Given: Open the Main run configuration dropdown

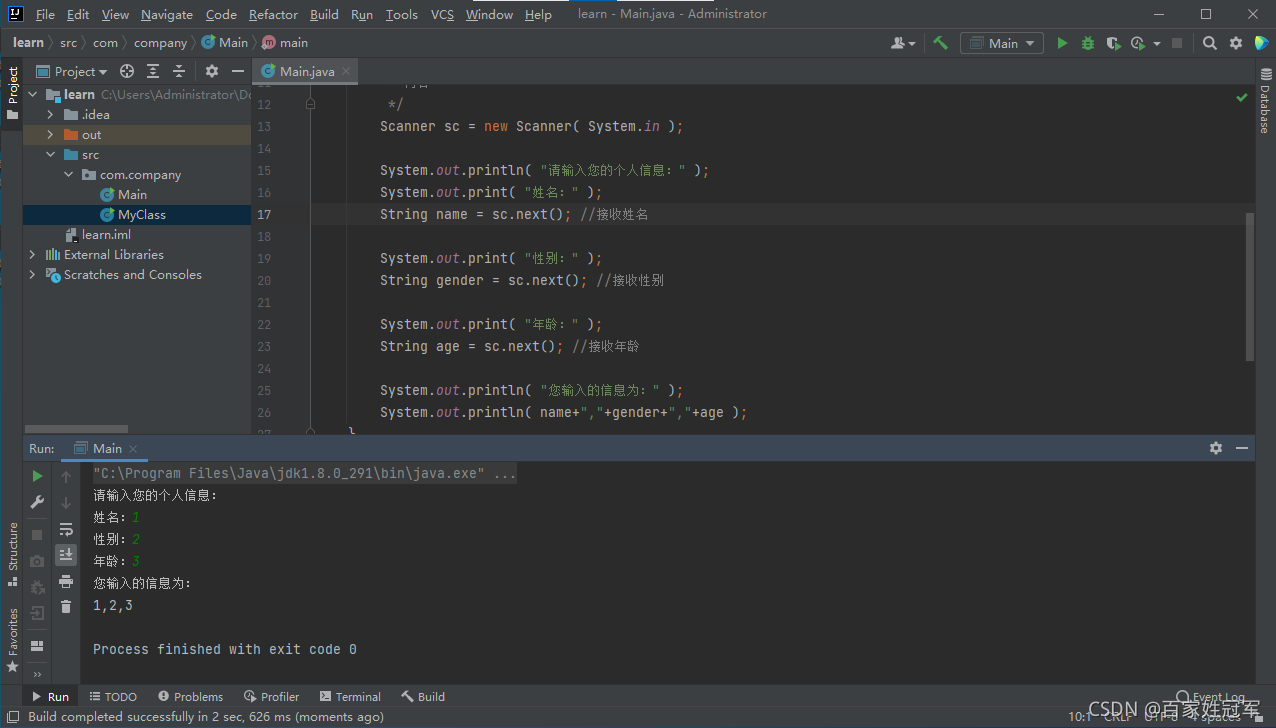Looking at the screenshot, I should click(x=1002, y=43).
